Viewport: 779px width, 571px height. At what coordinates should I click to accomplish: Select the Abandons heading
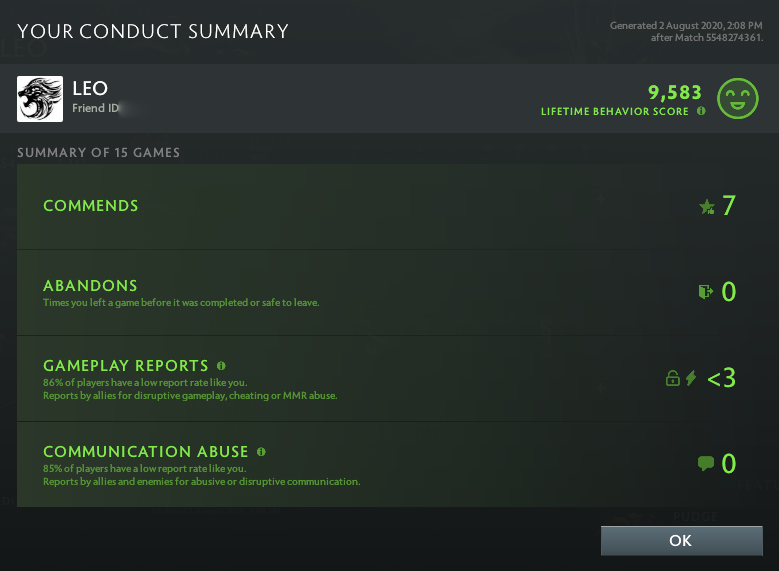pos(90,286)
